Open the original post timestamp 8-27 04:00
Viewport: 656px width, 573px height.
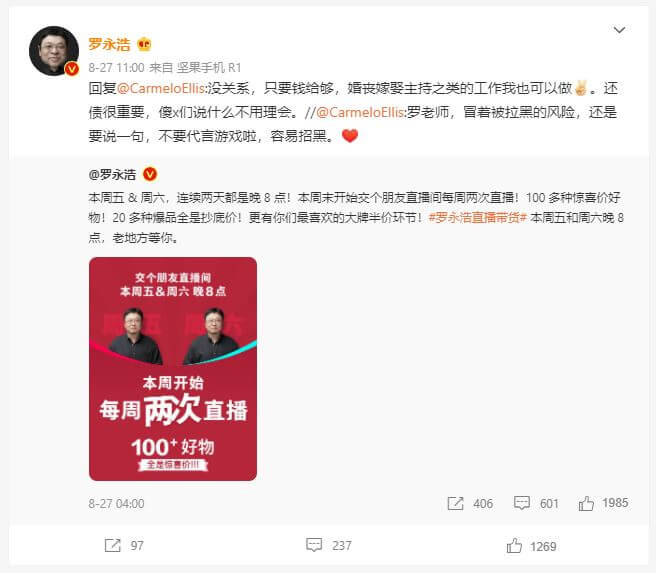[x=116, y=504]
